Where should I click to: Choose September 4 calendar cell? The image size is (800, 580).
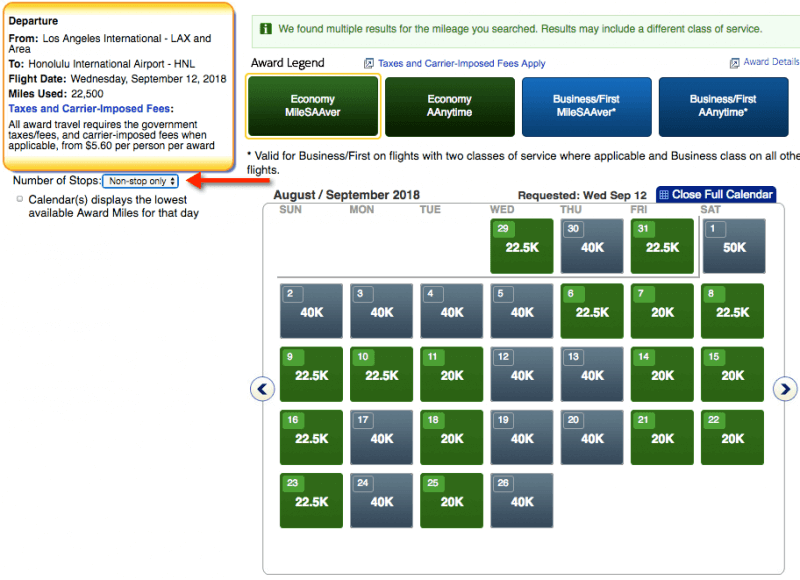tap(452, 311)
